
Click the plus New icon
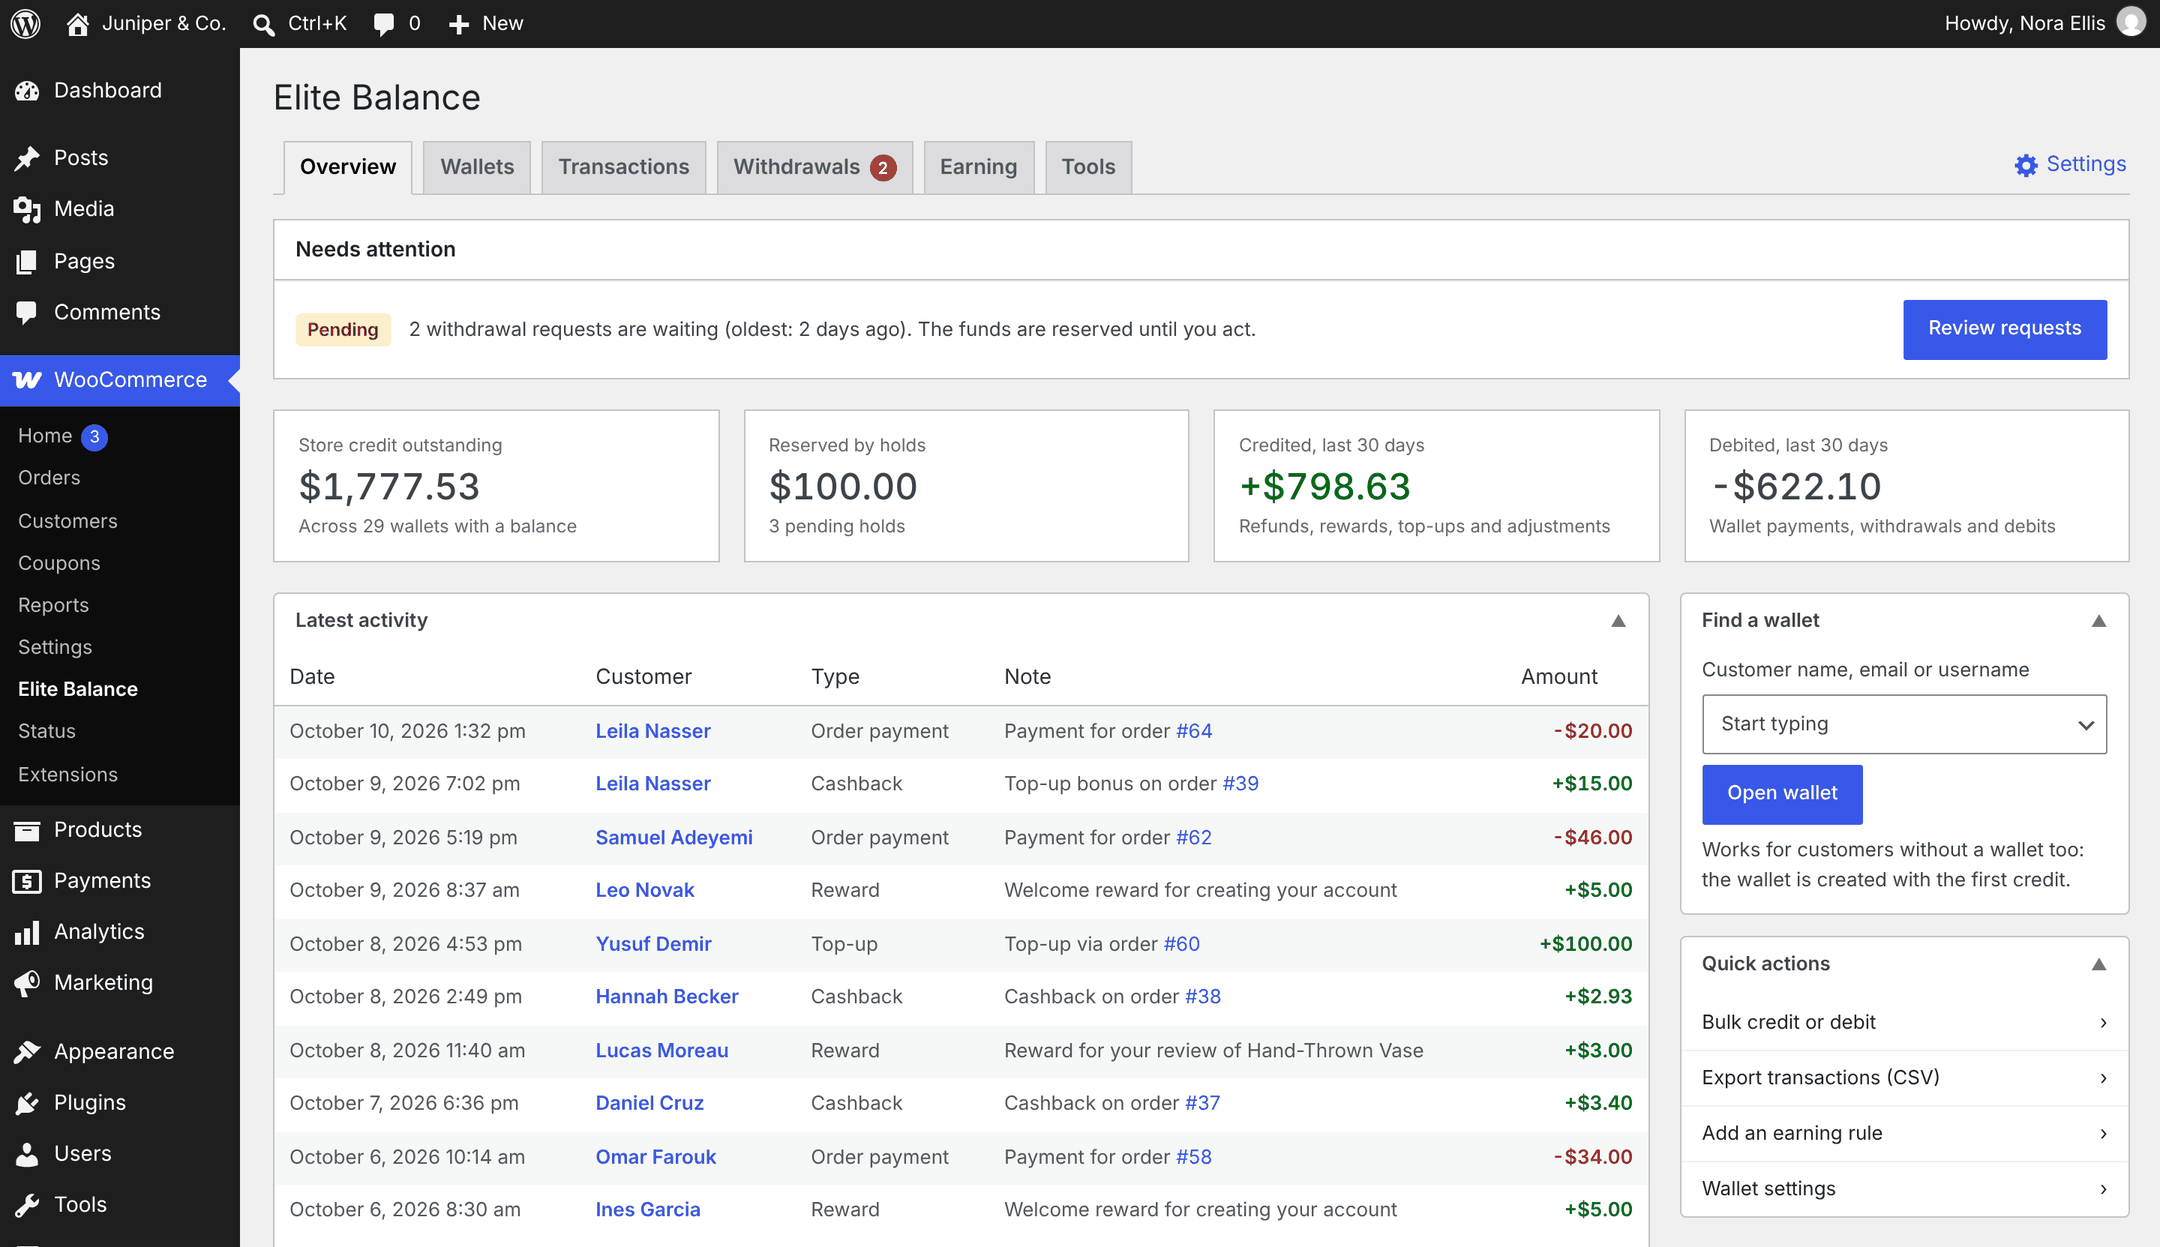(459, 24)
